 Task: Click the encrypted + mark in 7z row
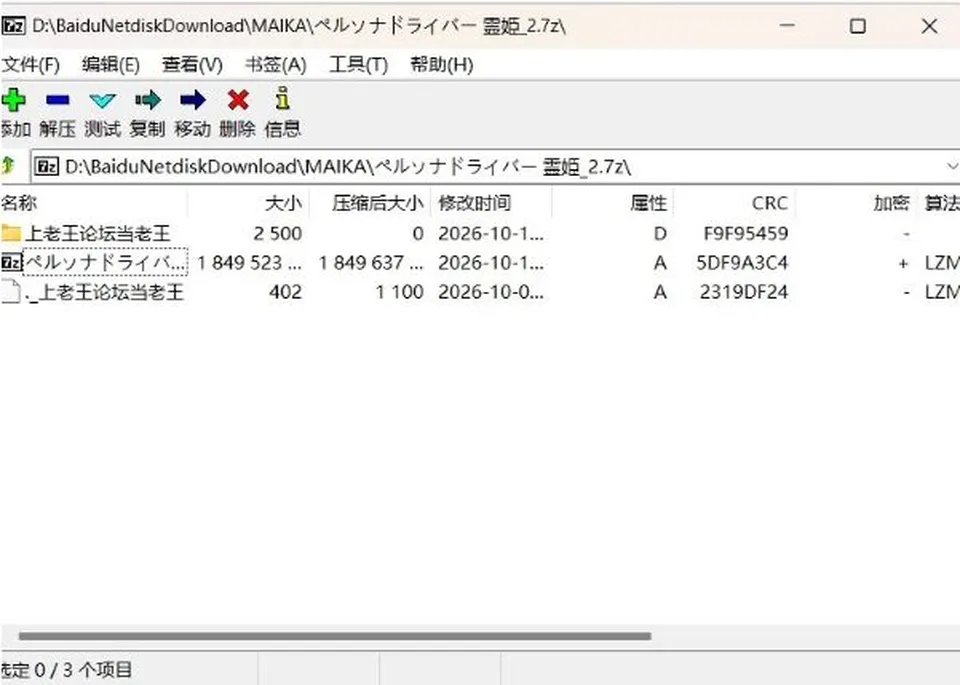point(903,263)
